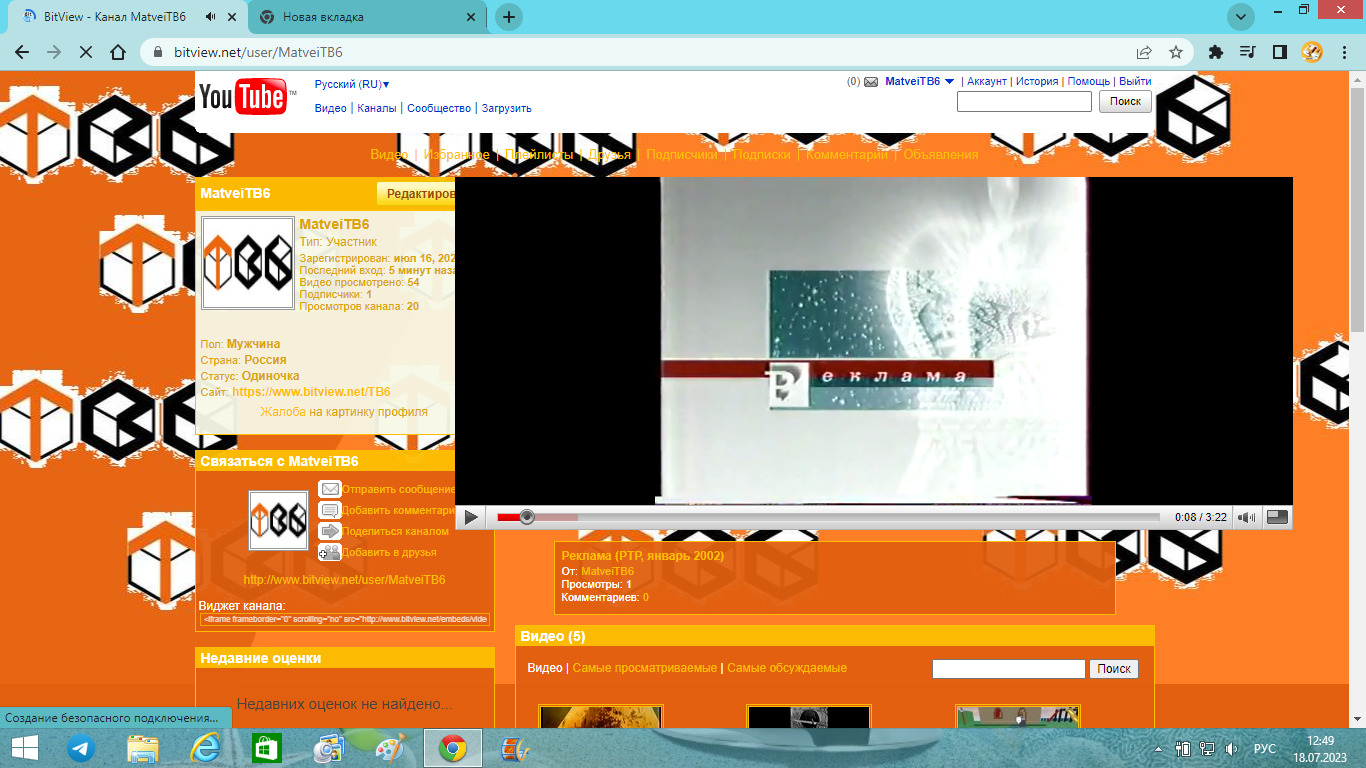1366x768 pixels.
Task: Switch the video player to fullscreen
Action: pos(1277,517)
